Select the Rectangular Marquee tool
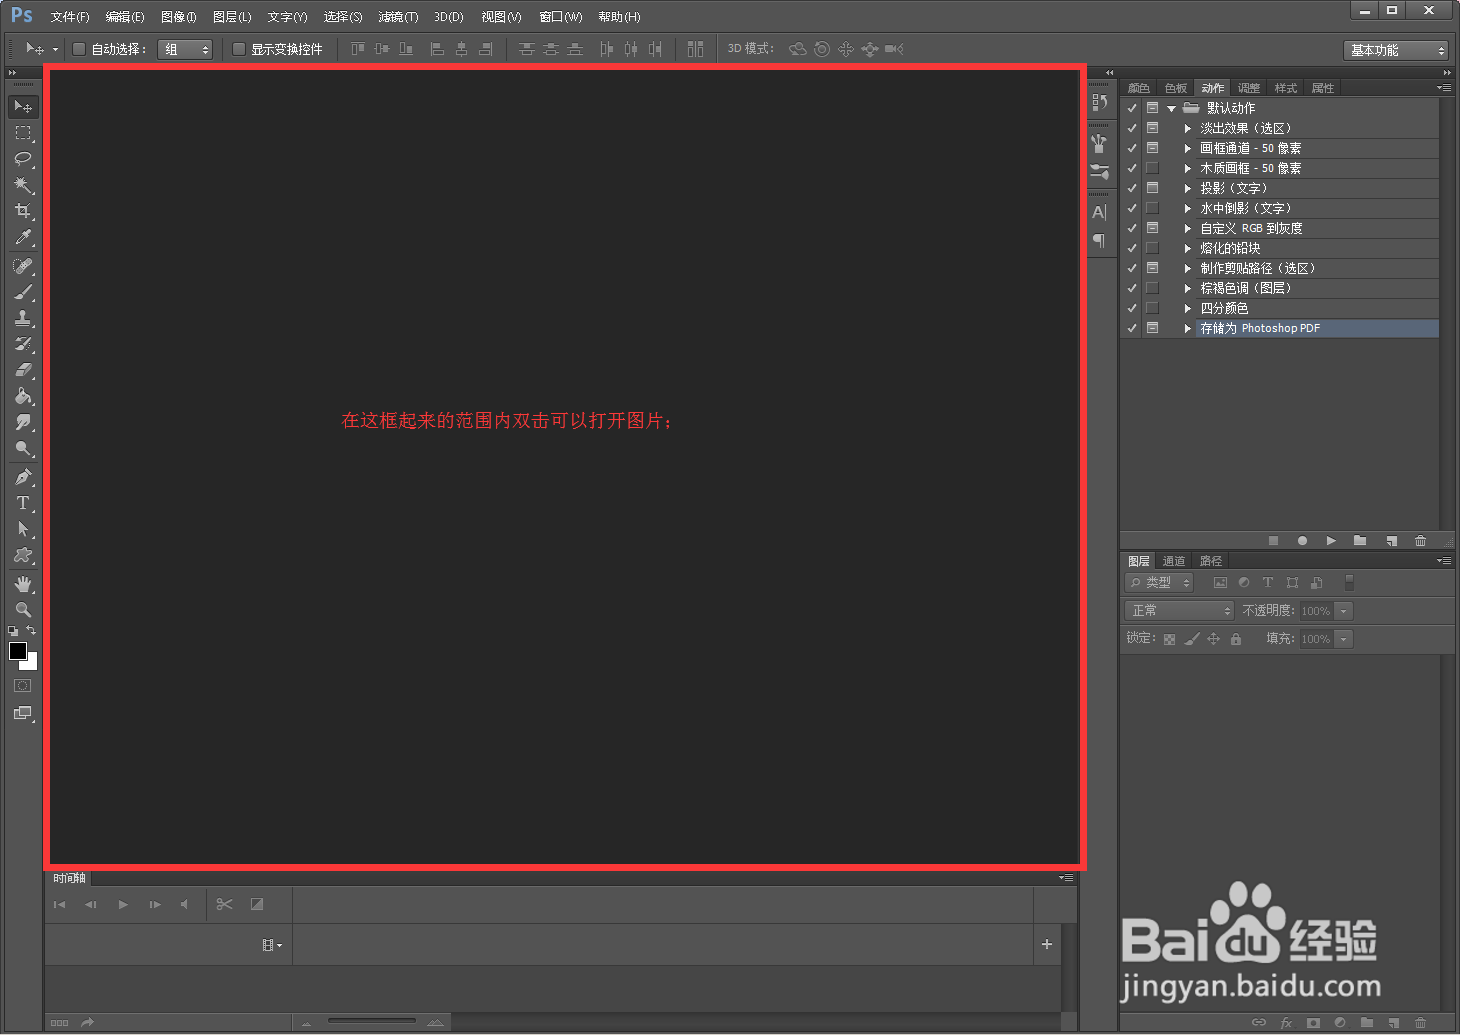This screenshot has height=1036, width=1460. [23, 132]
